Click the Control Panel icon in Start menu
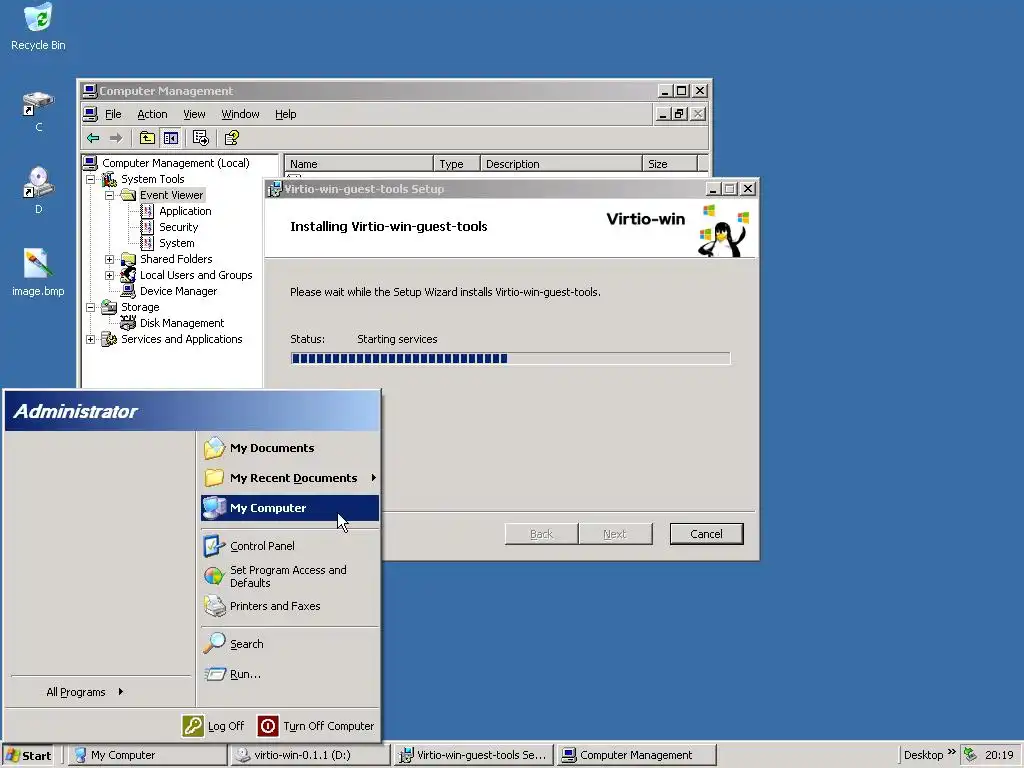Viewport: 1024px width, 768px height. click(214, 546)
